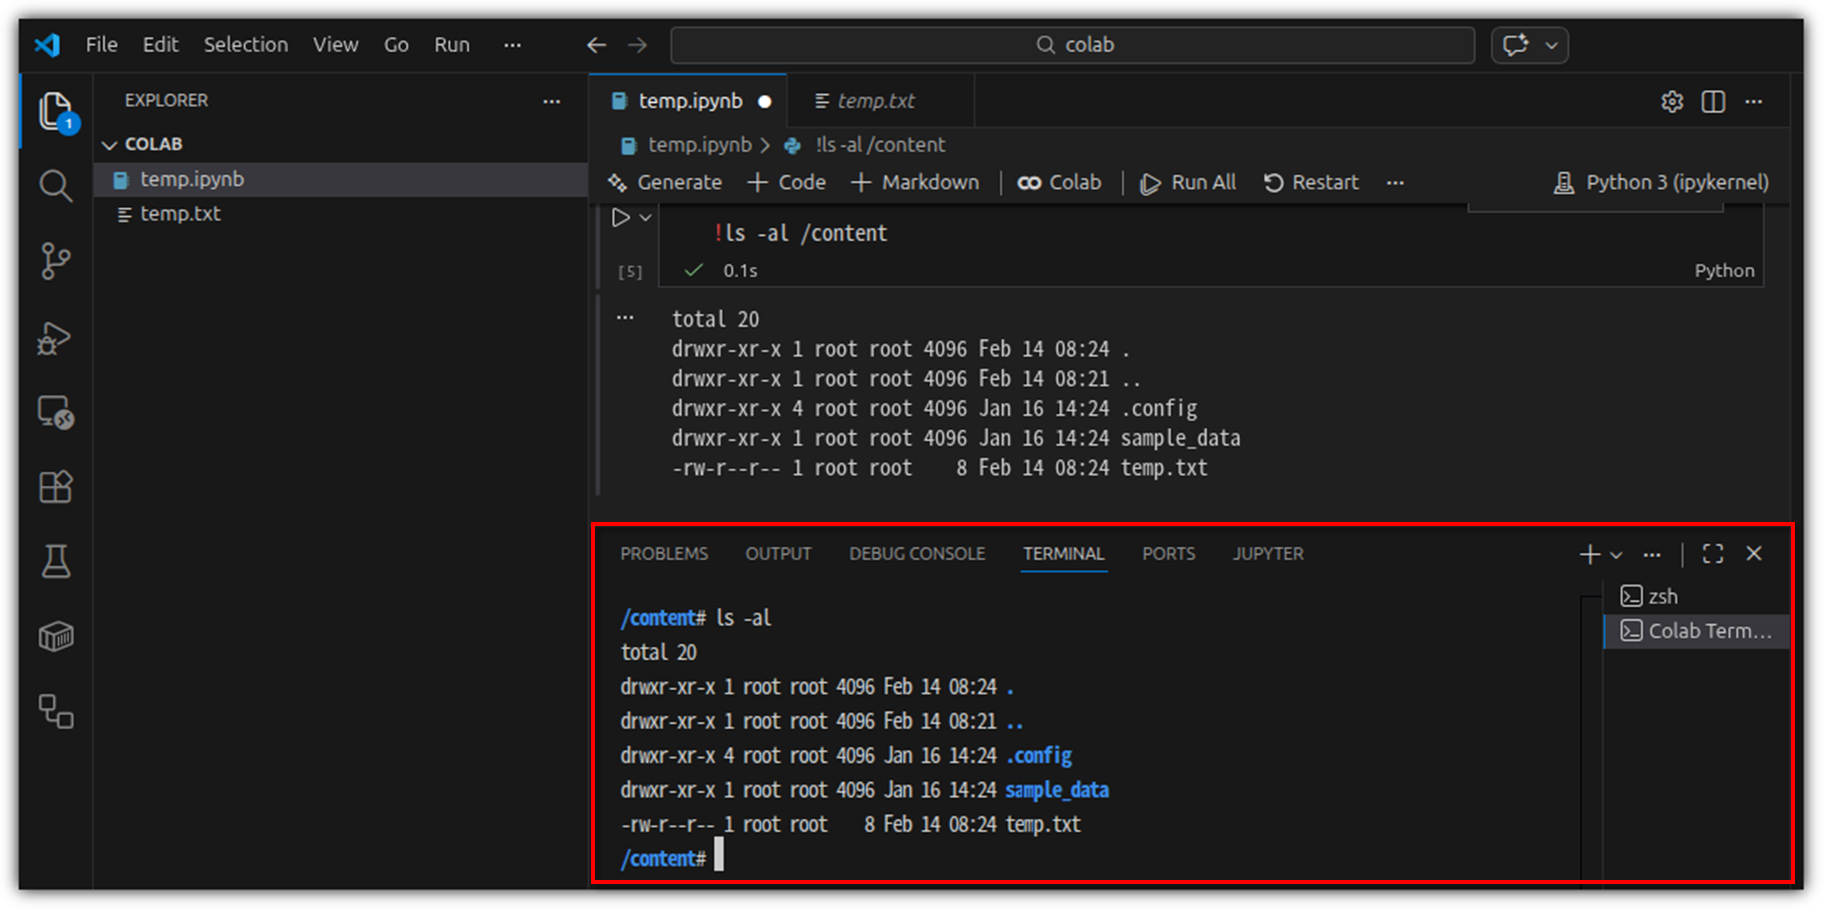The height and width of the screenshot is (910, 1824).
Task: Open notebook settings gear icon
Action: pos(1672,102)
